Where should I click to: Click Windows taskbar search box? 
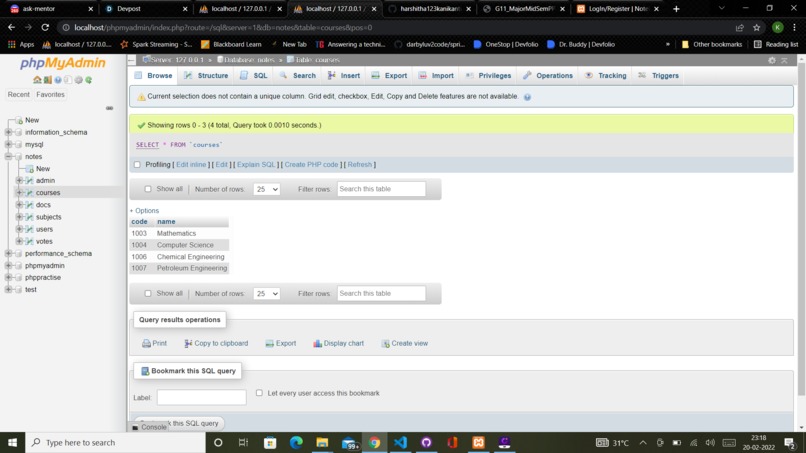(116, 443)
